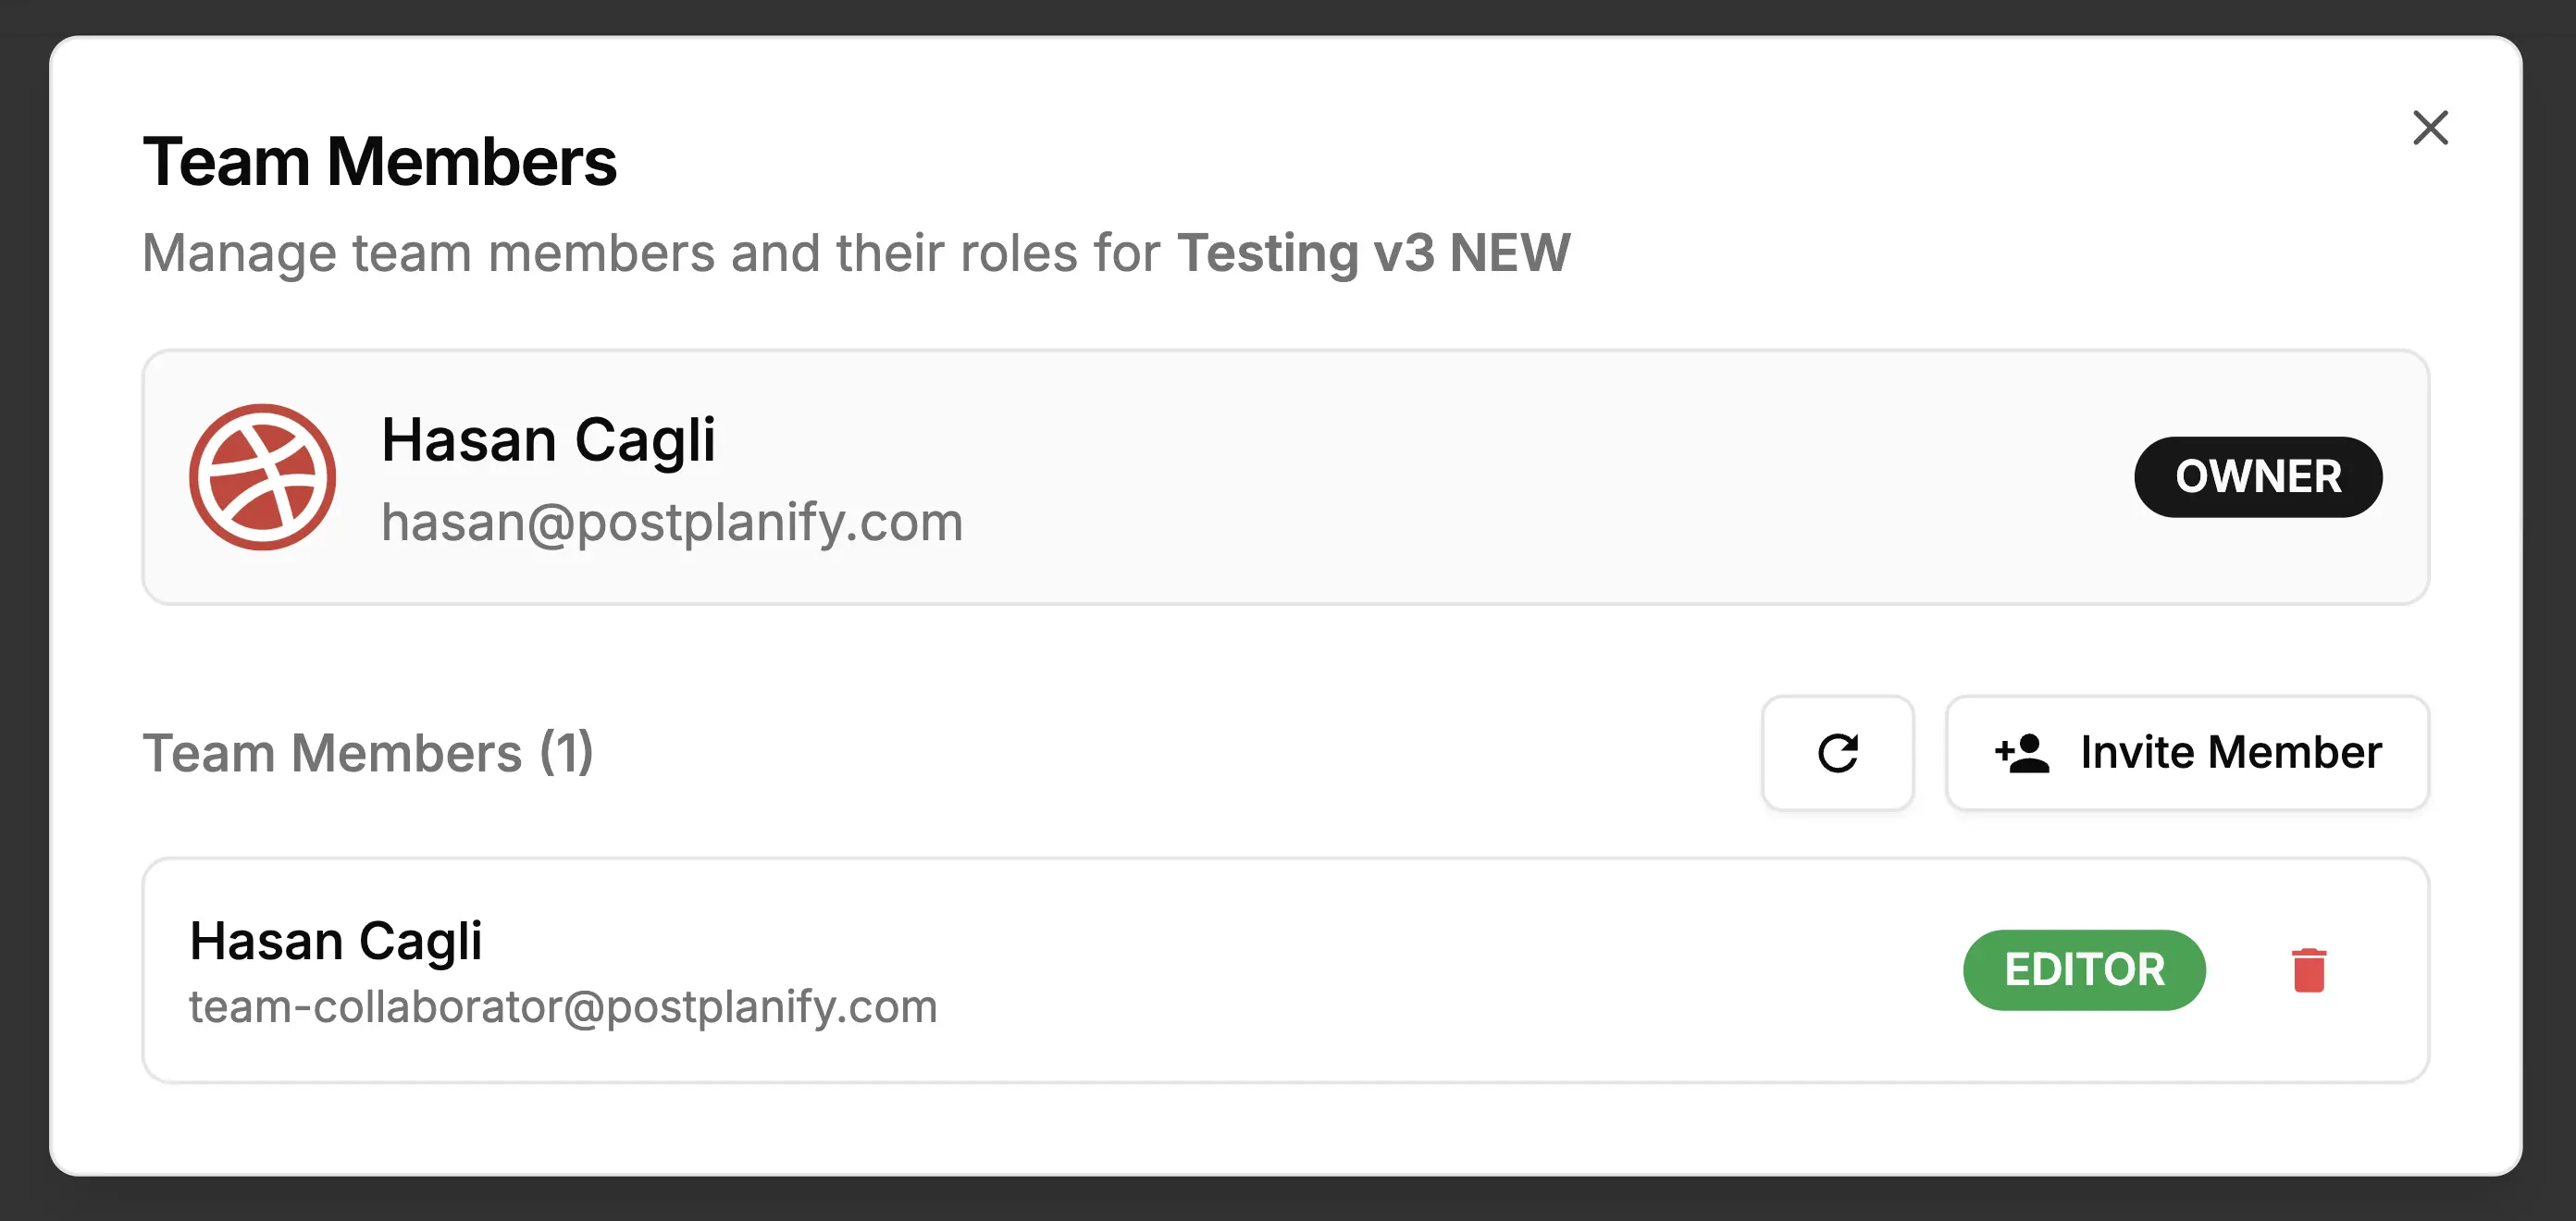The height and width of the screenshot is (1221, 2576).
Task: Click the owner's name Hasan Cagli
Action: [x=548, y=440]
